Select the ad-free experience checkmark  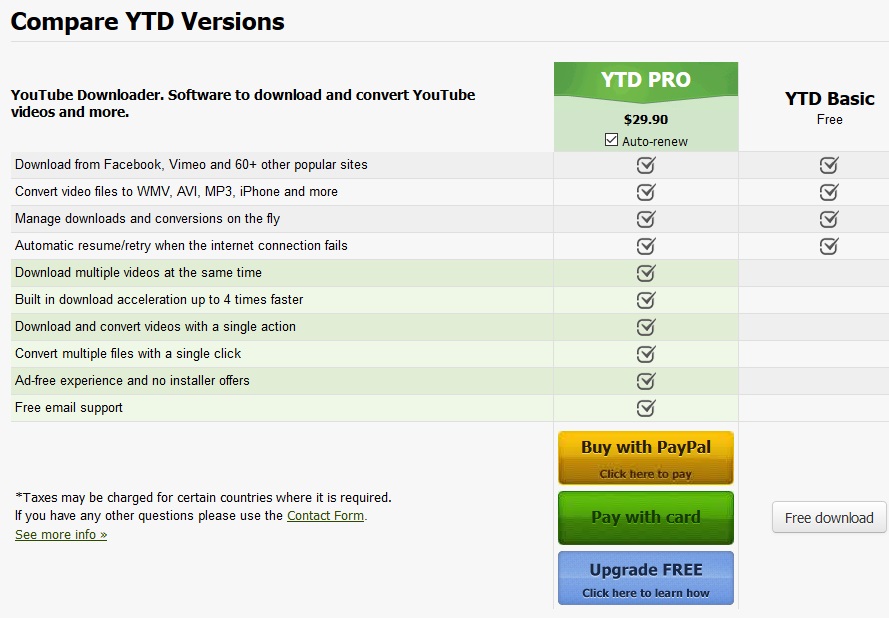(x=645, y=380)
